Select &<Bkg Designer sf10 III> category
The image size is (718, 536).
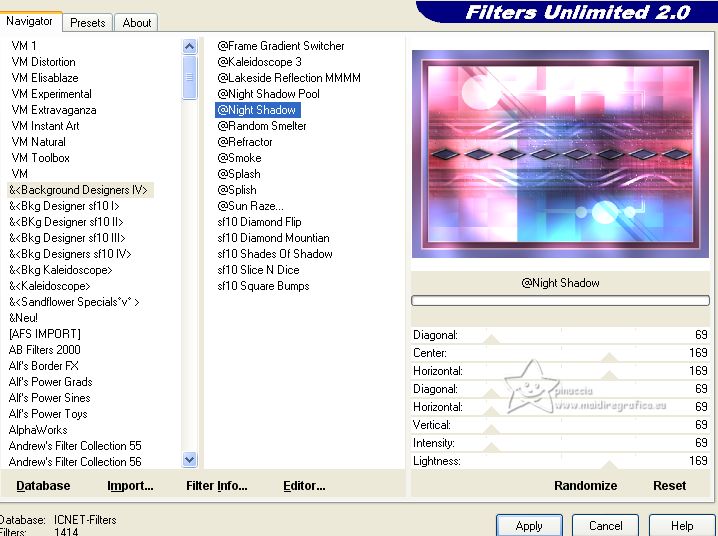tap(67, 238)
